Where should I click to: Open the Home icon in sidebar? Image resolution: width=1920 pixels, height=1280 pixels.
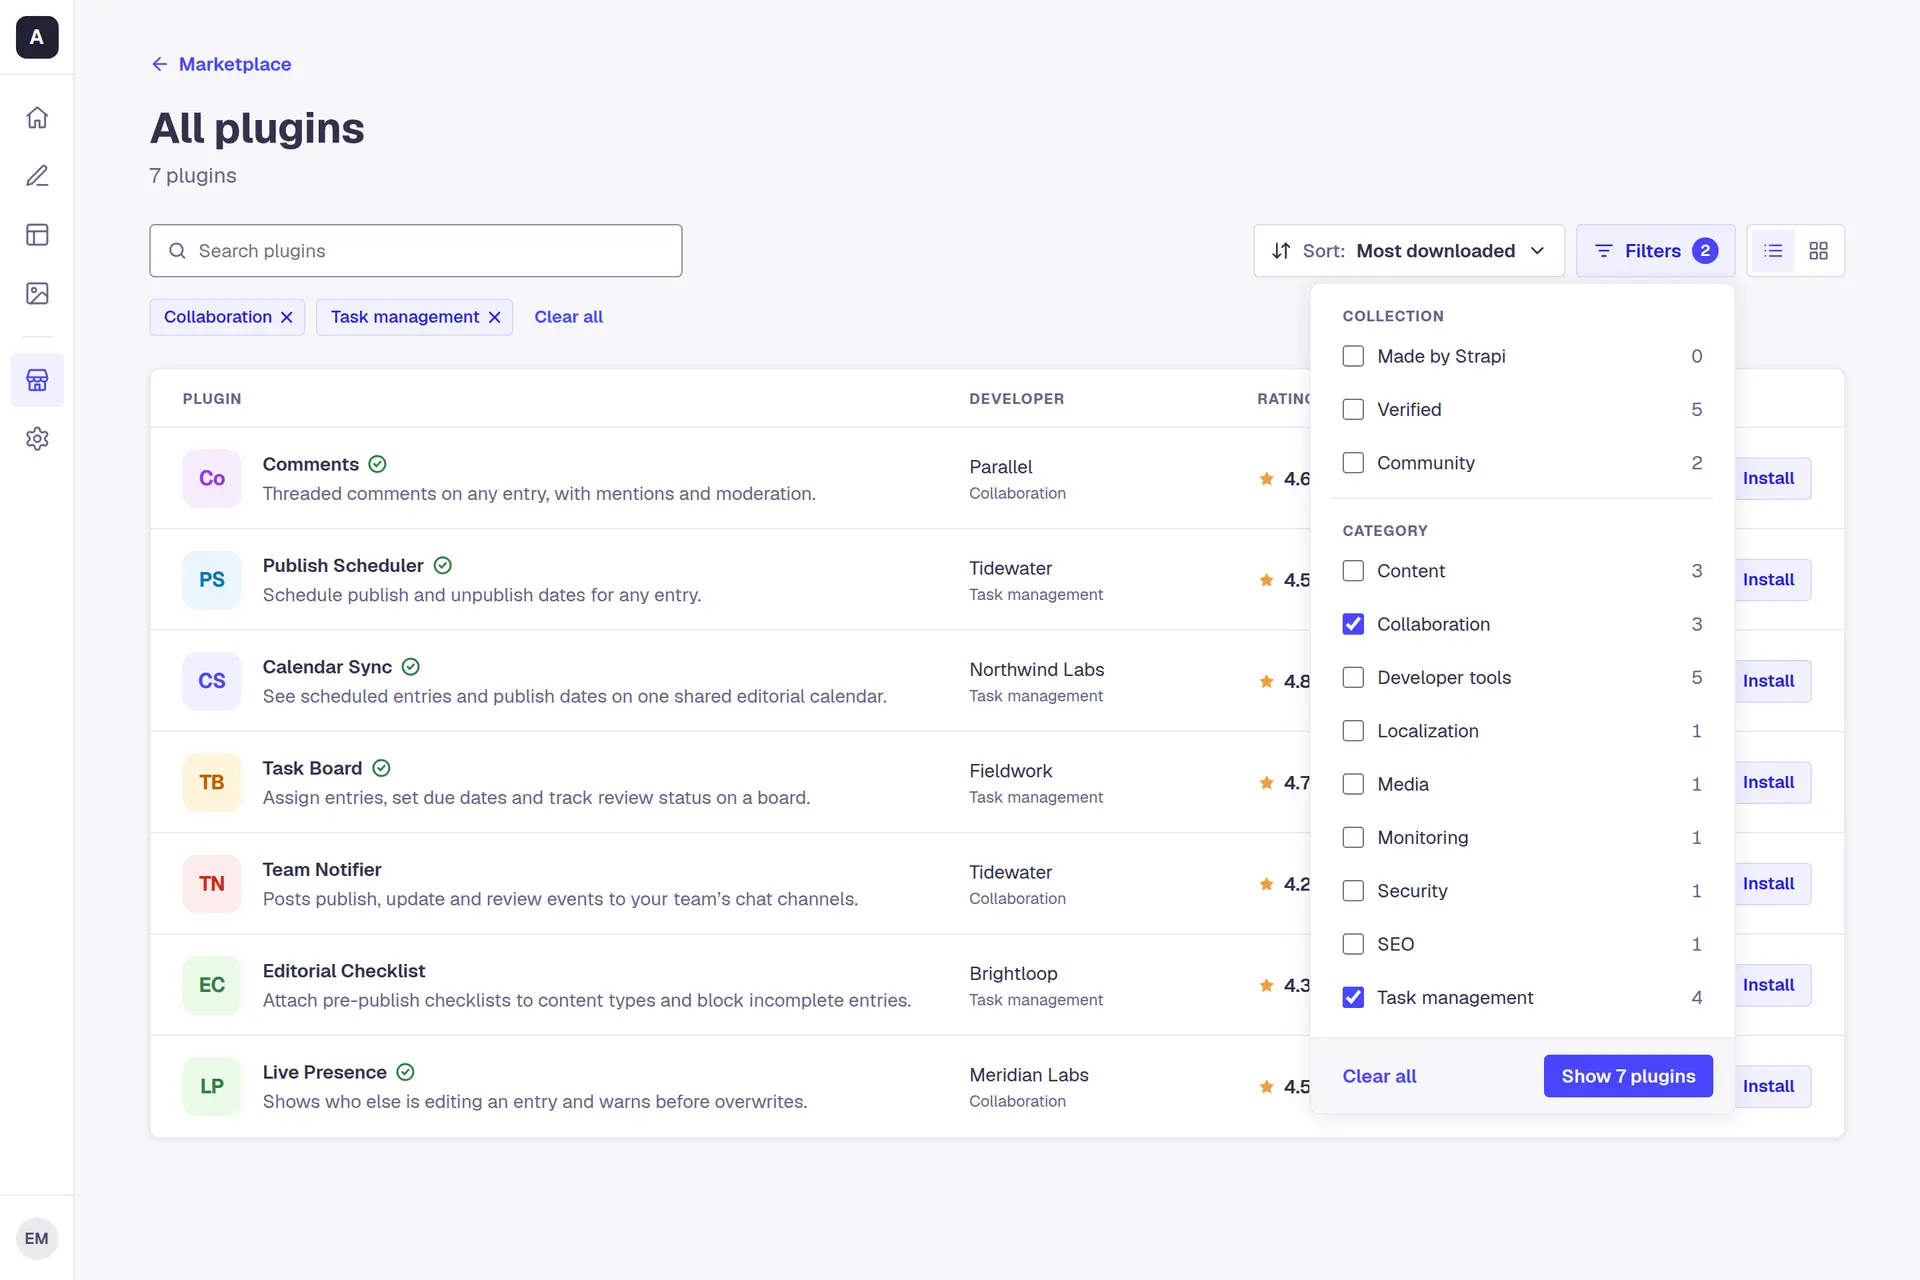[x=37, y=118]
